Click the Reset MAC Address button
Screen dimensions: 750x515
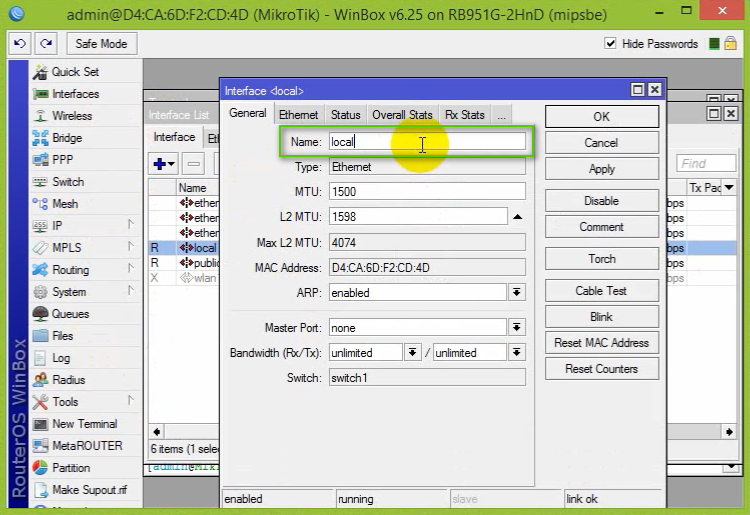[602, 343]
